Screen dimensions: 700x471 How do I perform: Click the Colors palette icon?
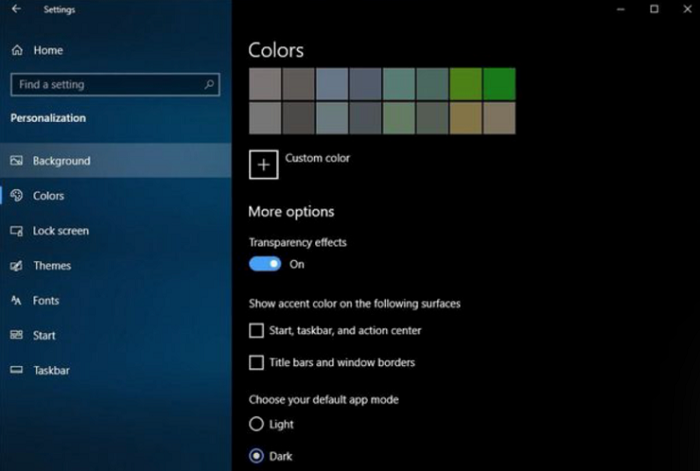click(17, 195)
